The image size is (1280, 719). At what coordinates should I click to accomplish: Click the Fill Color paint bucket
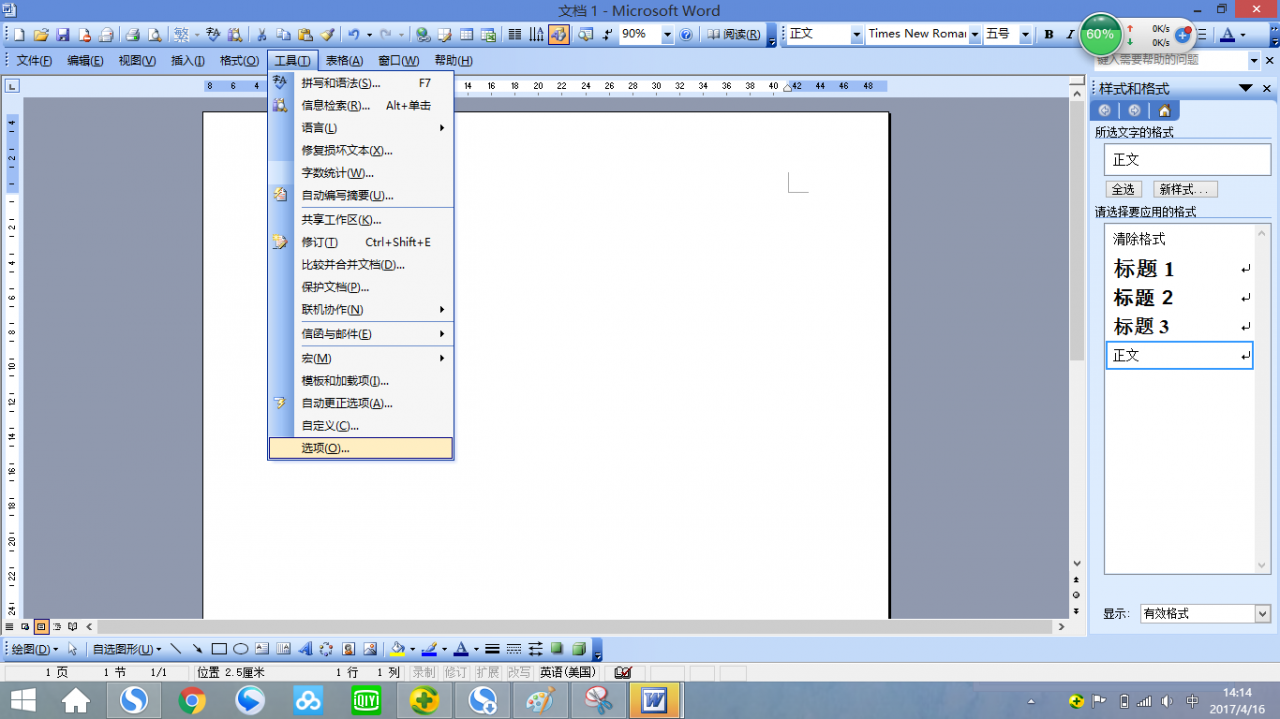[398, 649]
